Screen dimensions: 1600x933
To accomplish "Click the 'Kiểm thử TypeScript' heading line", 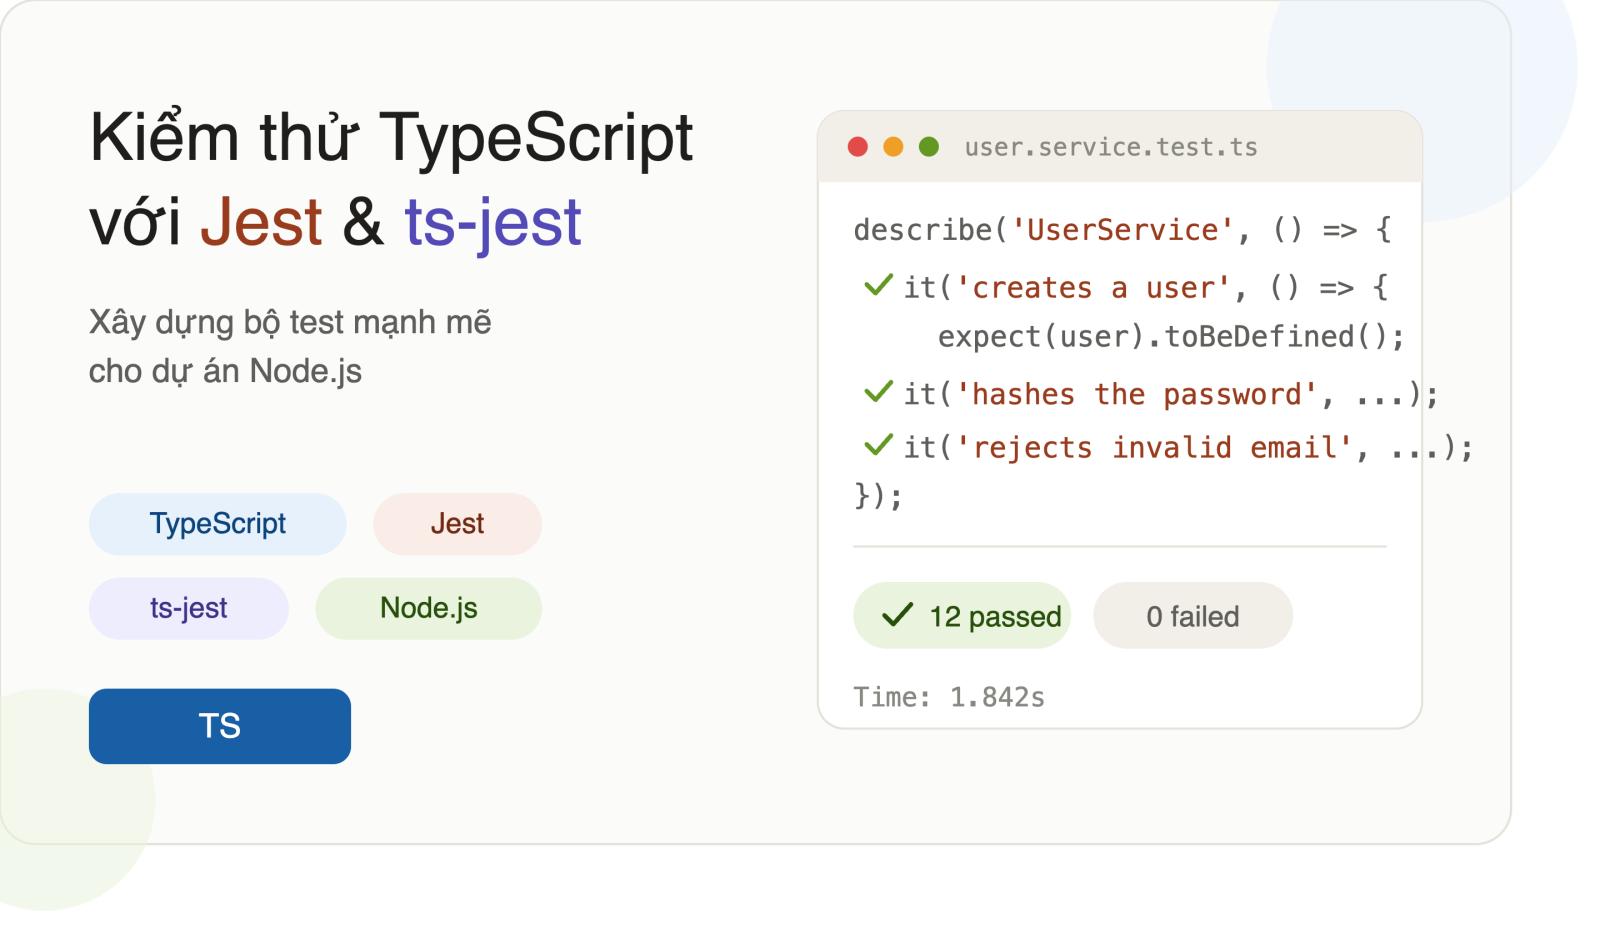I will click(391, 136).
